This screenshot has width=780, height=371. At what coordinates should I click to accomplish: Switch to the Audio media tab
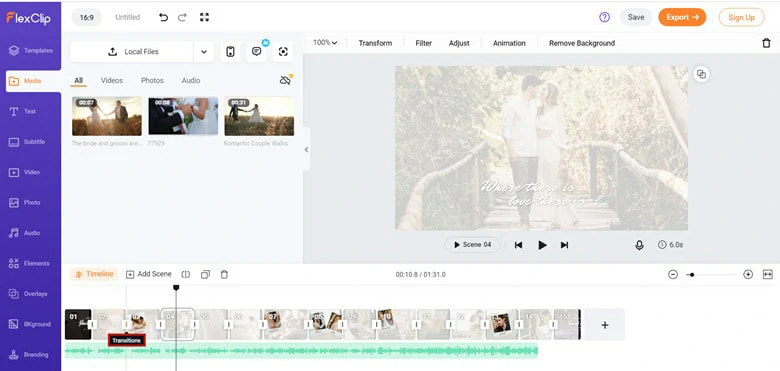point(191,81)
